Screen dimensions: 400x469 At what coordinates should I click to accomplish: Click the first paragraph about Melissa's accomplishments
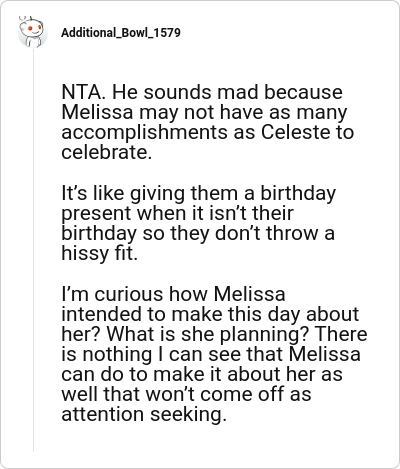207,122
